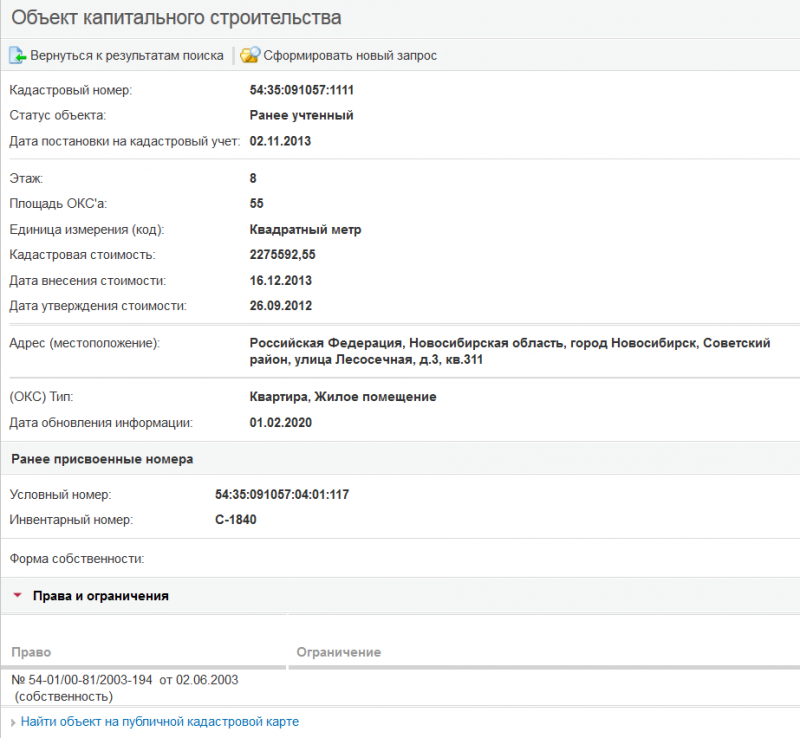This screenshot has height=738, width=800.
Task: Click 'Сформировать новый запрос' text
Action: [349, 56]
